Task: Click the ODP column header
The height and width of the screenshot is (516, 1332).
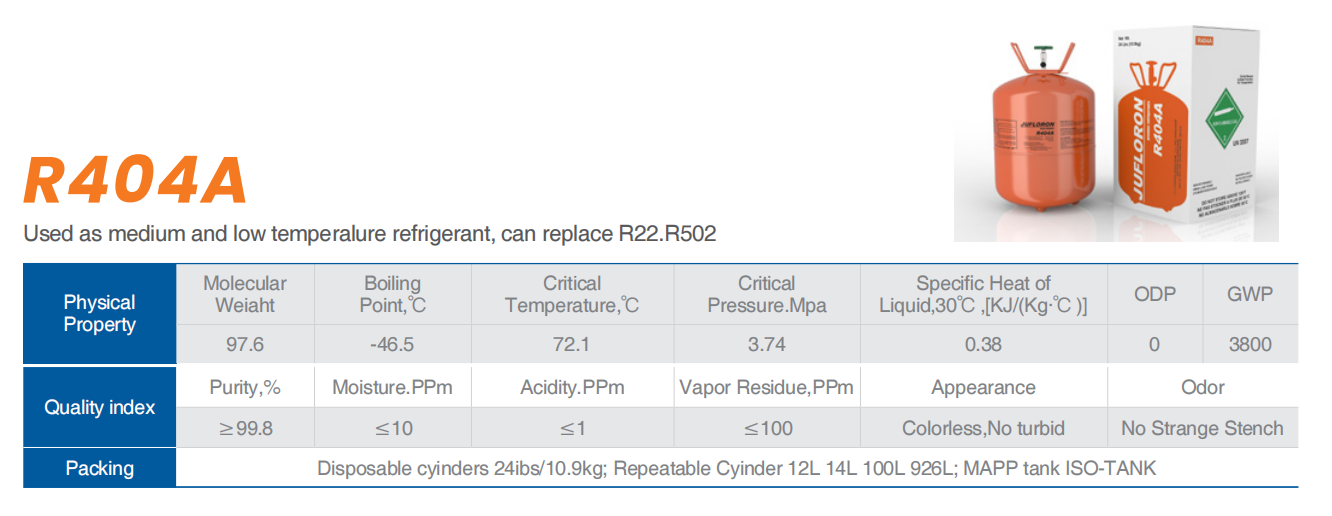Action: [x=1155, y=294]
